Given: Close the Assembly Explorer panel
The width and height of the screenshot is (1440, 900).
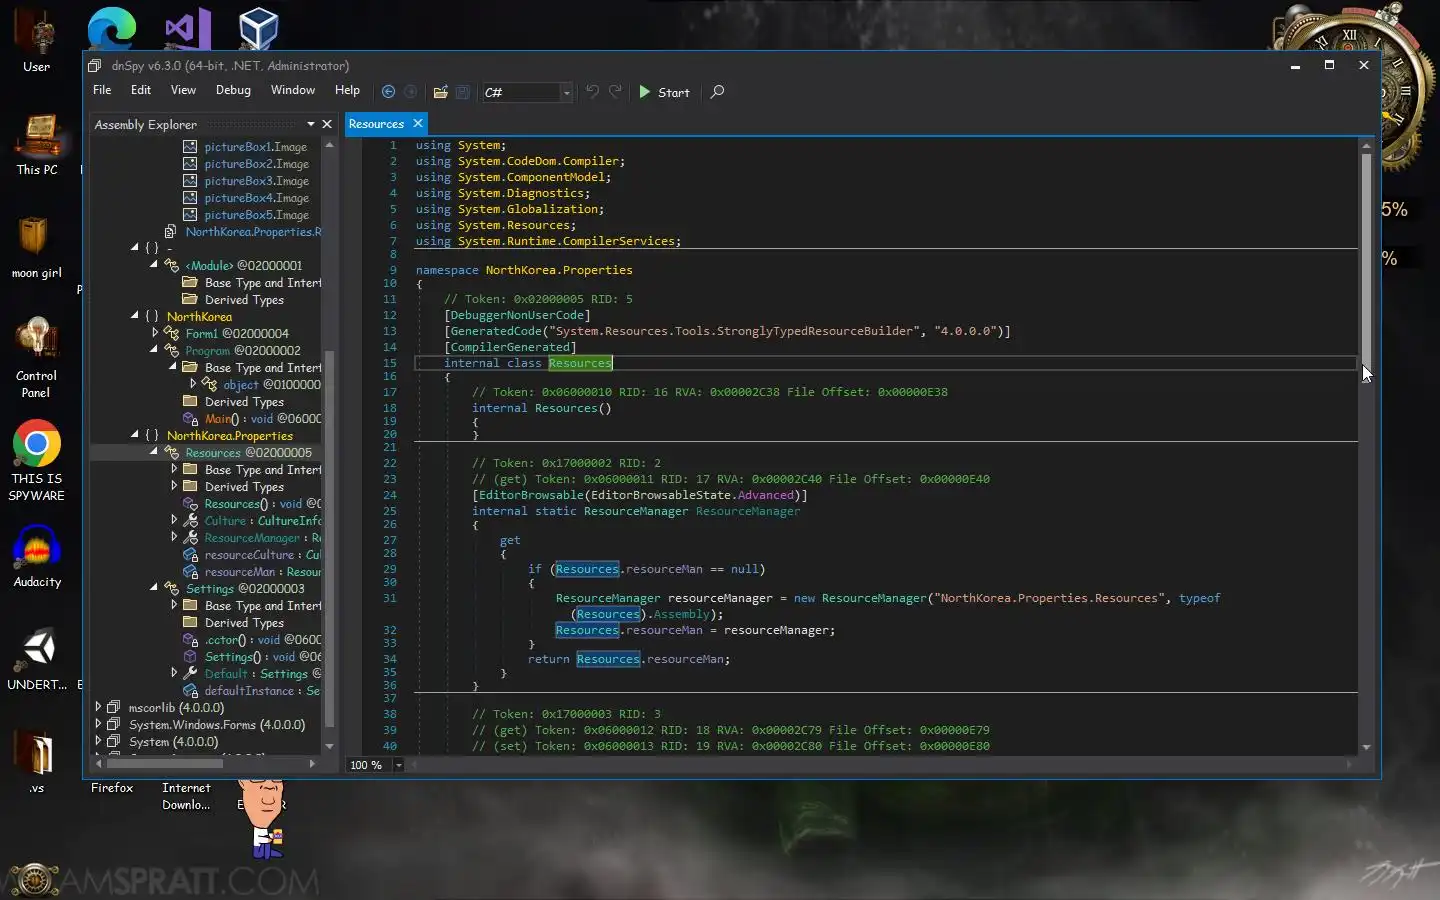Looking at the screenshot, I should [327, 124].
